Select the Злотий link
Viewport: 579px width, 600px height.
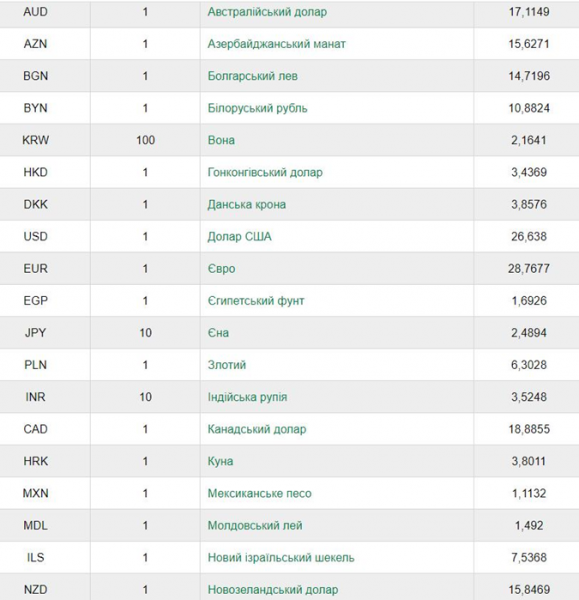coord(227,365)
